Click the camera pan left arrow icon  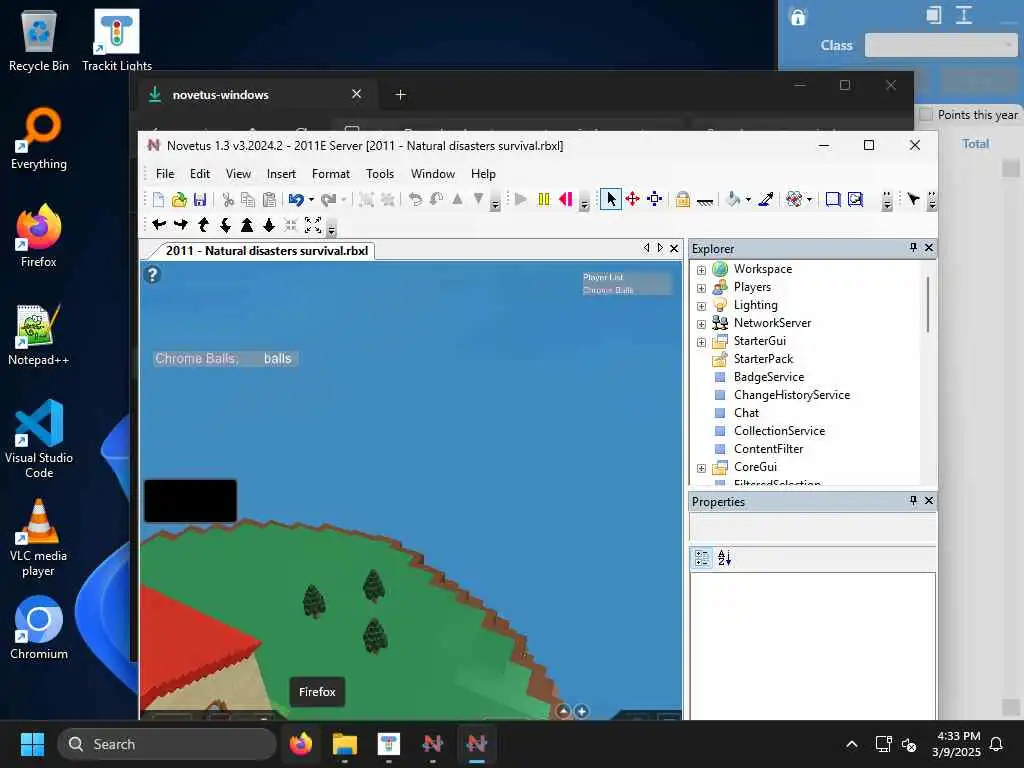click(x=159, y=225)
